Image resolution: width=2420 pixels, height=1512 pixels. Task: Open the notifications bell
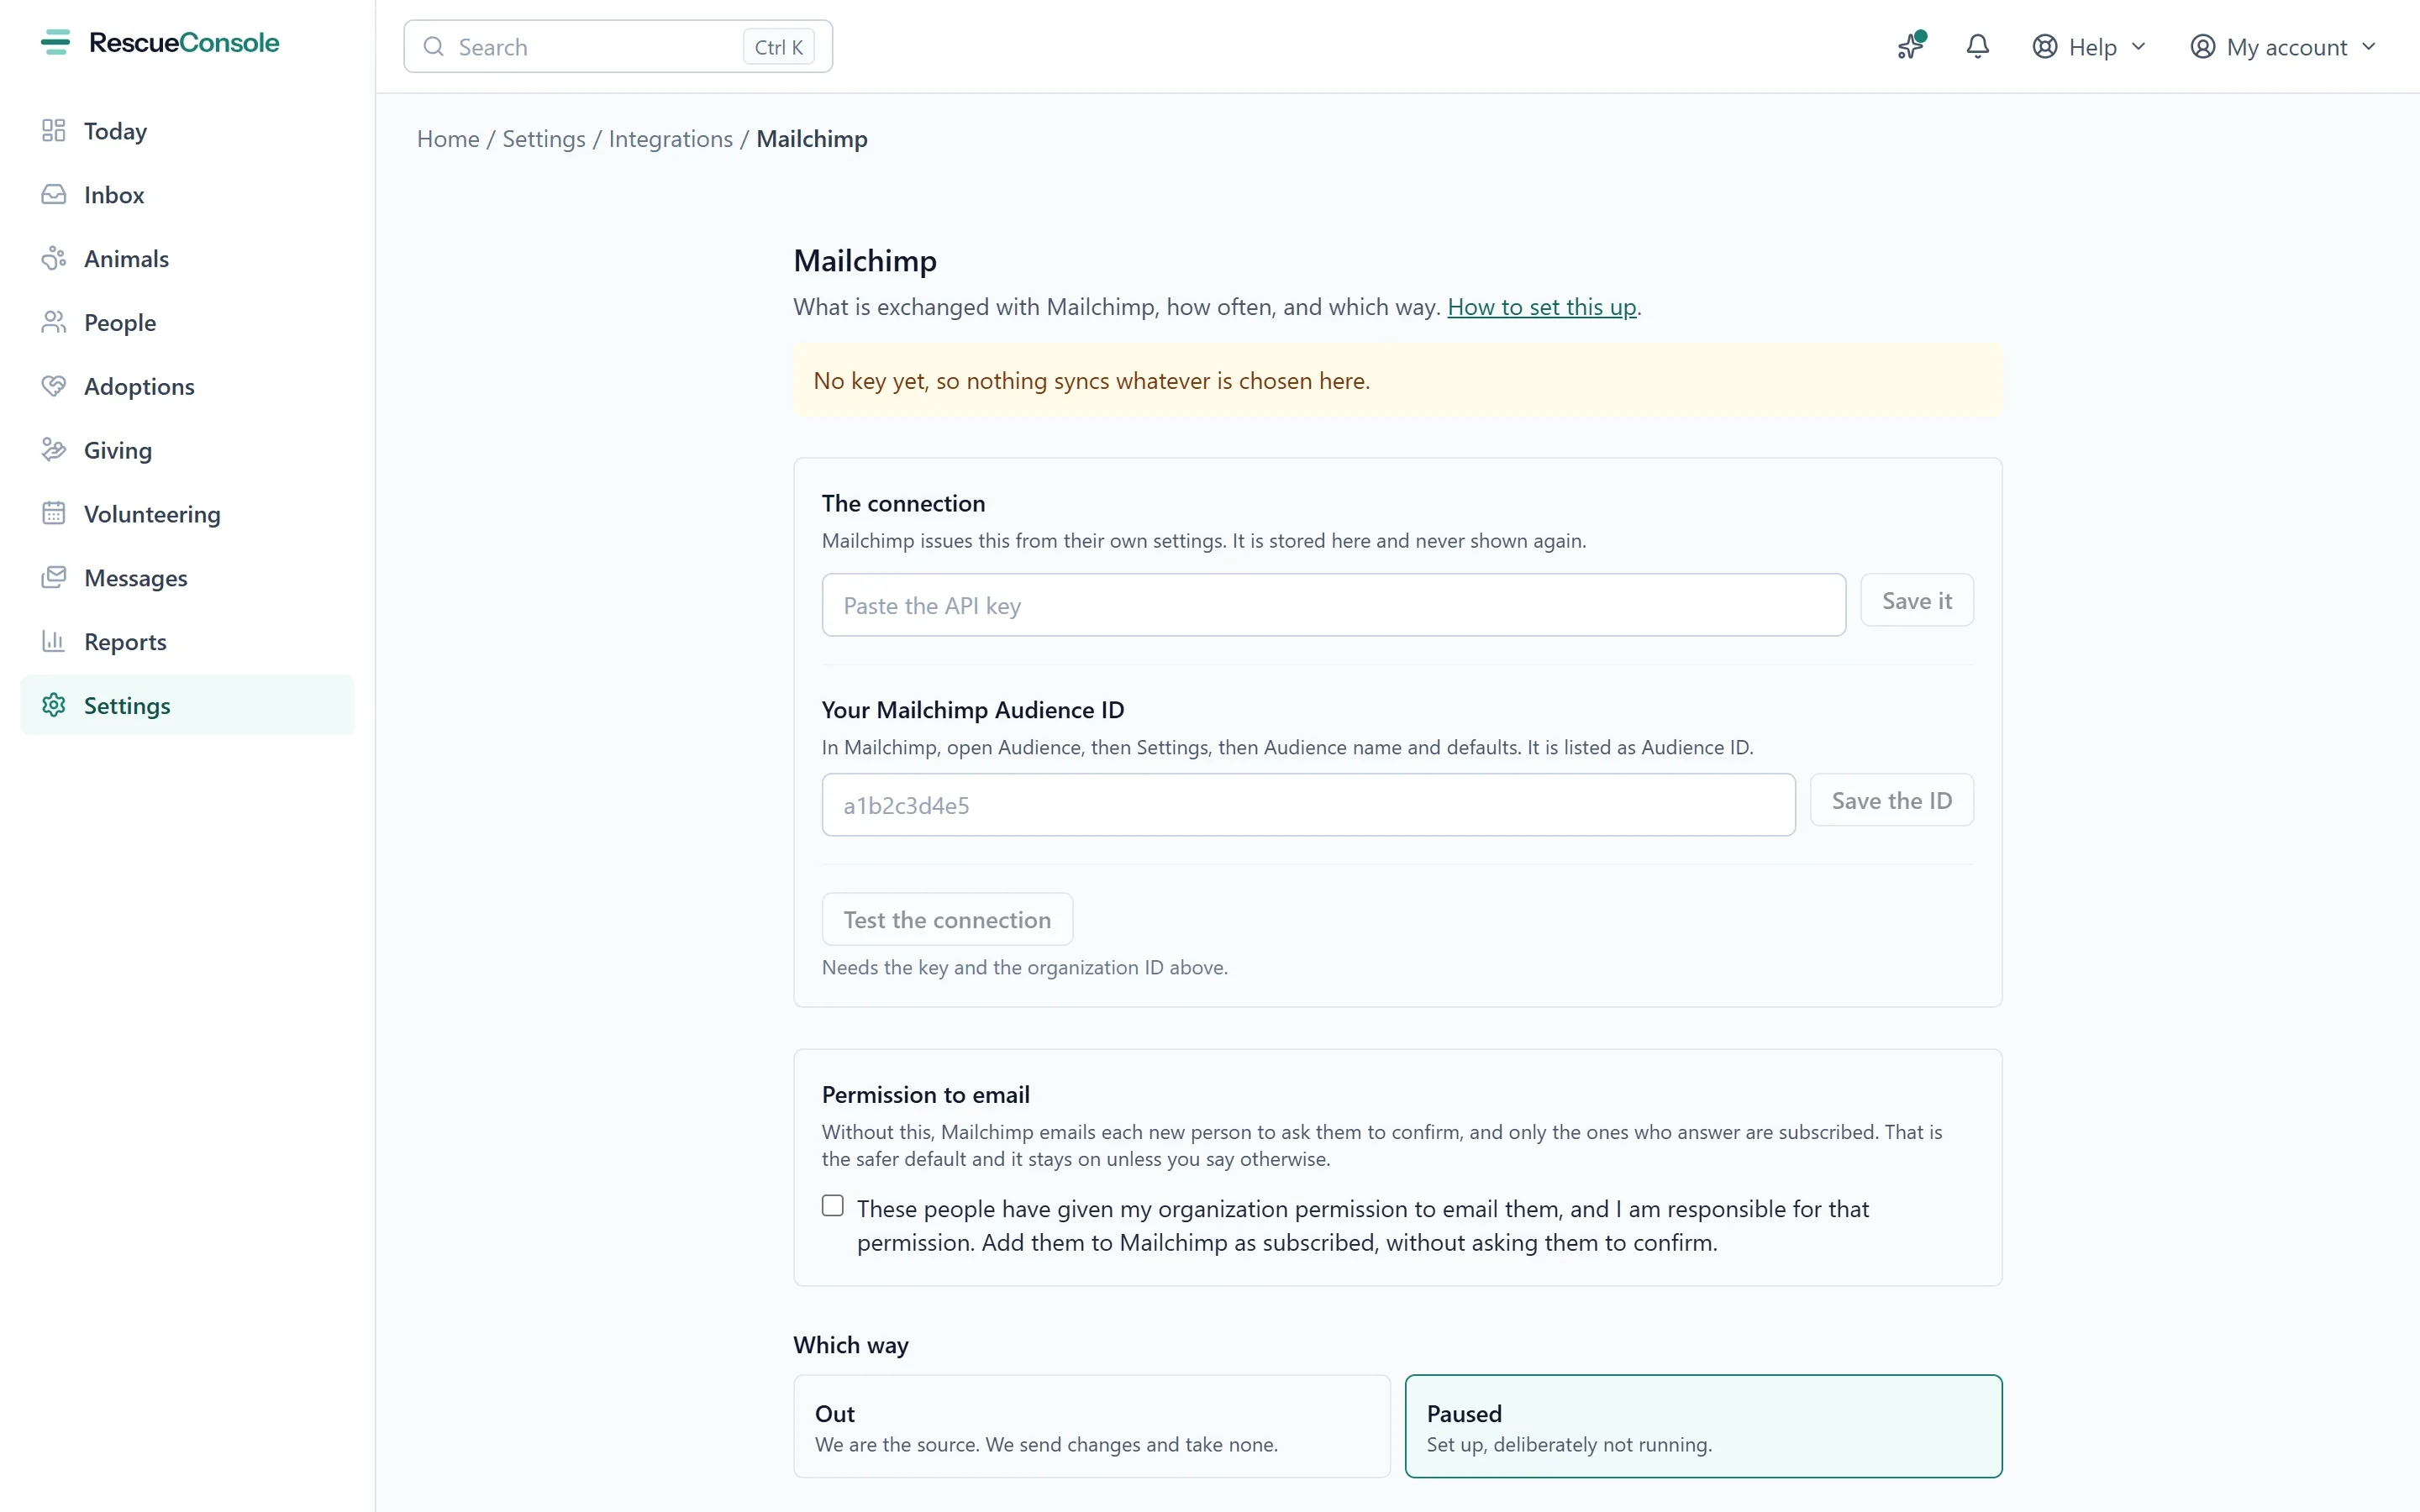click(1977, 46)
